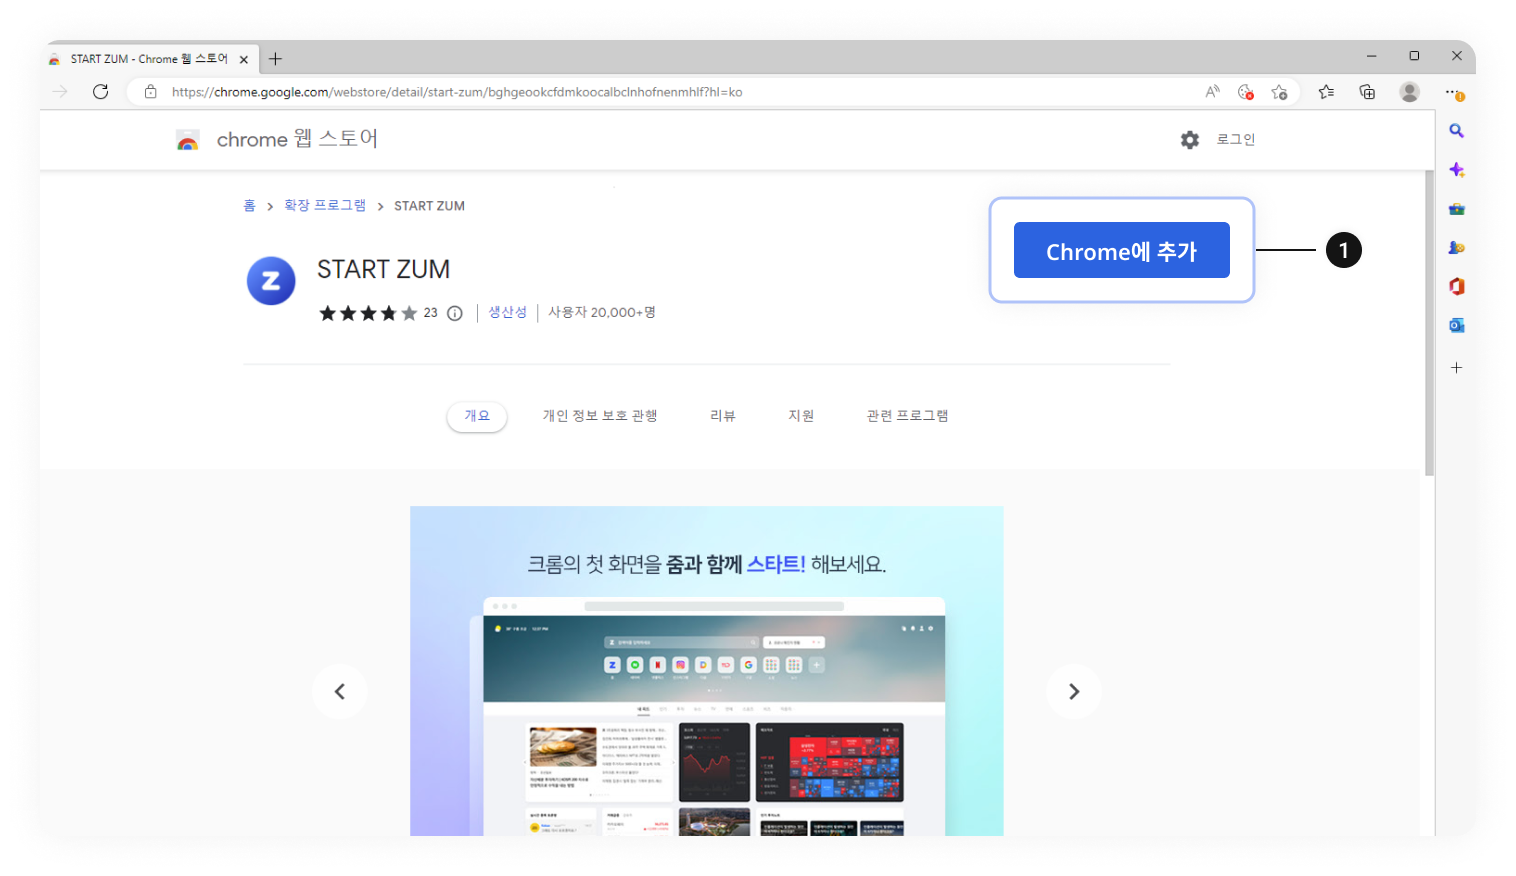Viewport: 1516px width, 876px height.
Task: Activate Read aloud in the address bar
Action: [1212, 91]
